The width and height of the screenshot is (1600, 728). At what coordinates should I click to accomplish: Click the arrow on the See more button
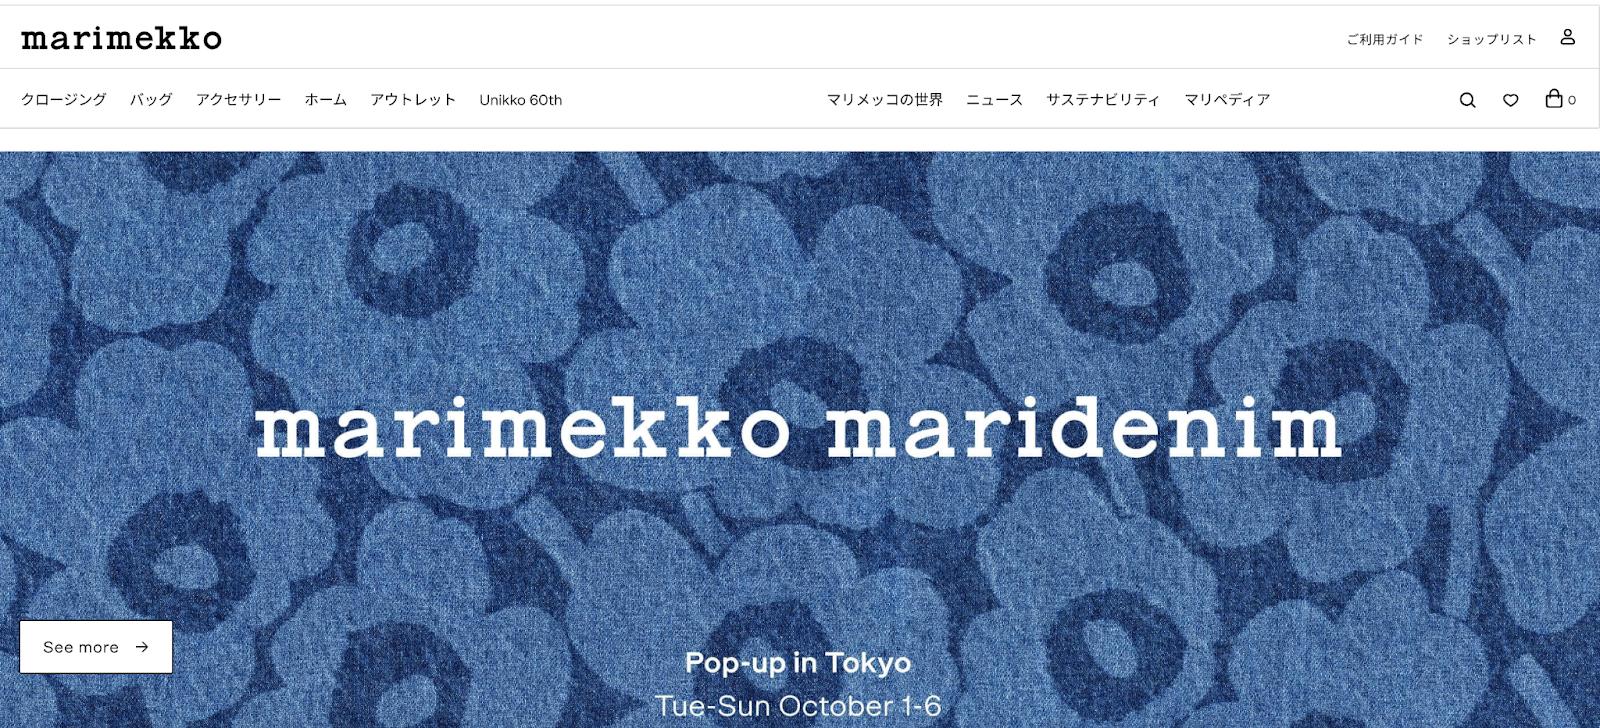tap(142, 647)
